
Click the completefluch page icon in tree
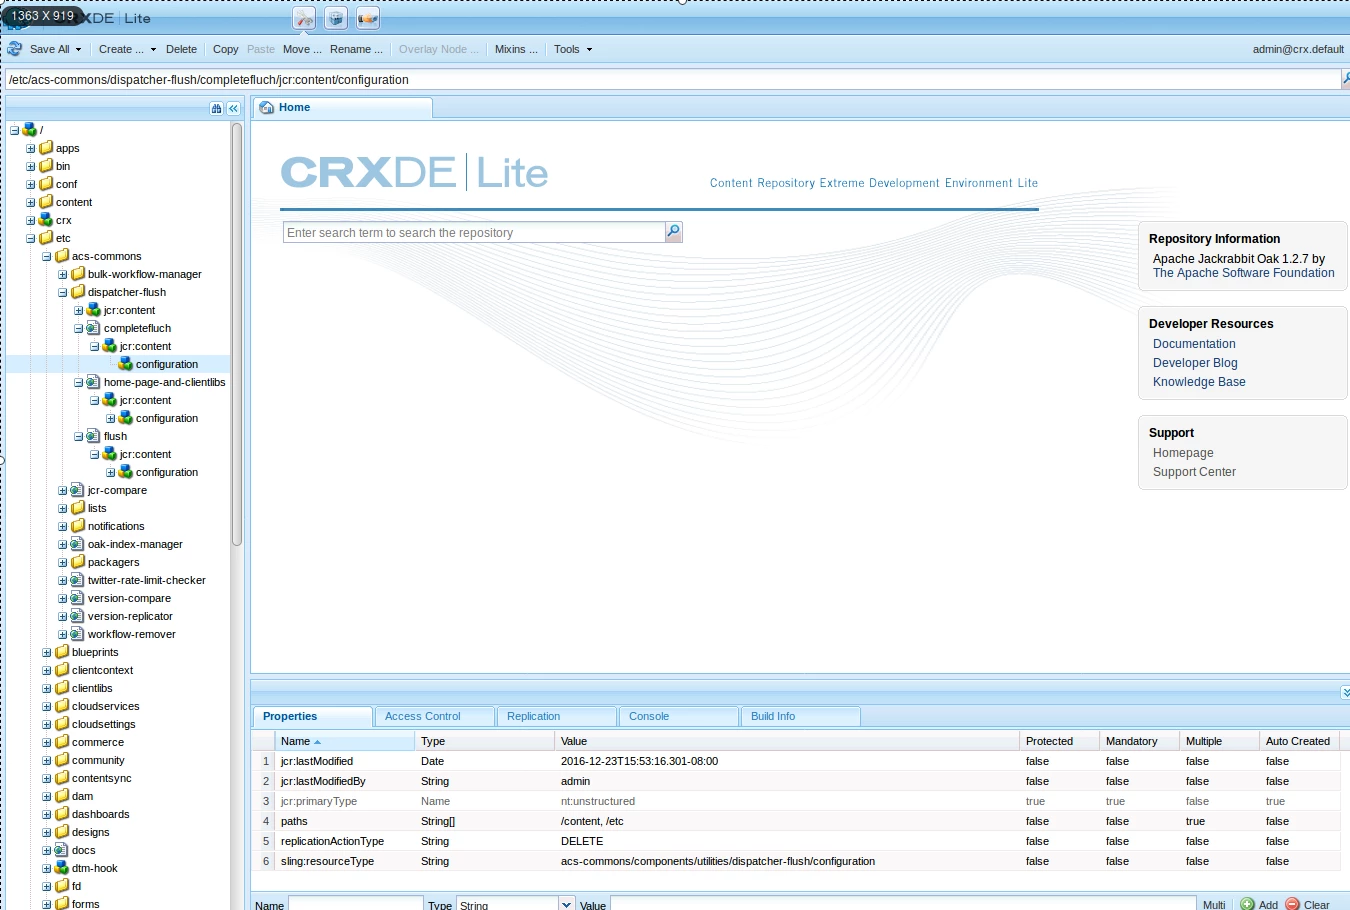pyautogui.click(x=93, y=328)
